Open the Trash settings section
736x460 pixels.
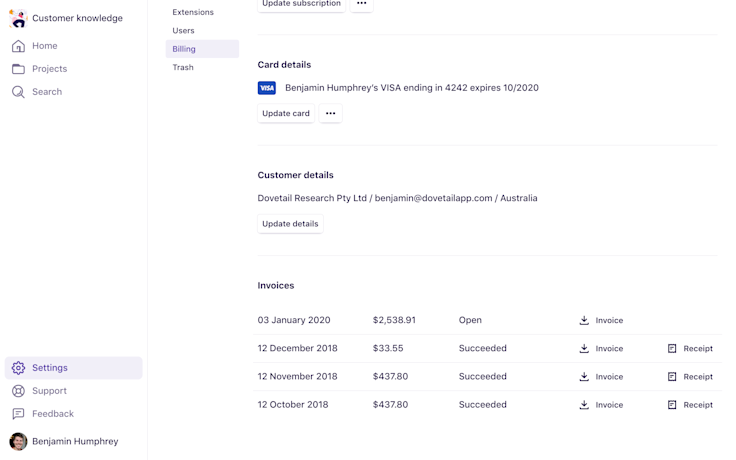pos(183,68)
